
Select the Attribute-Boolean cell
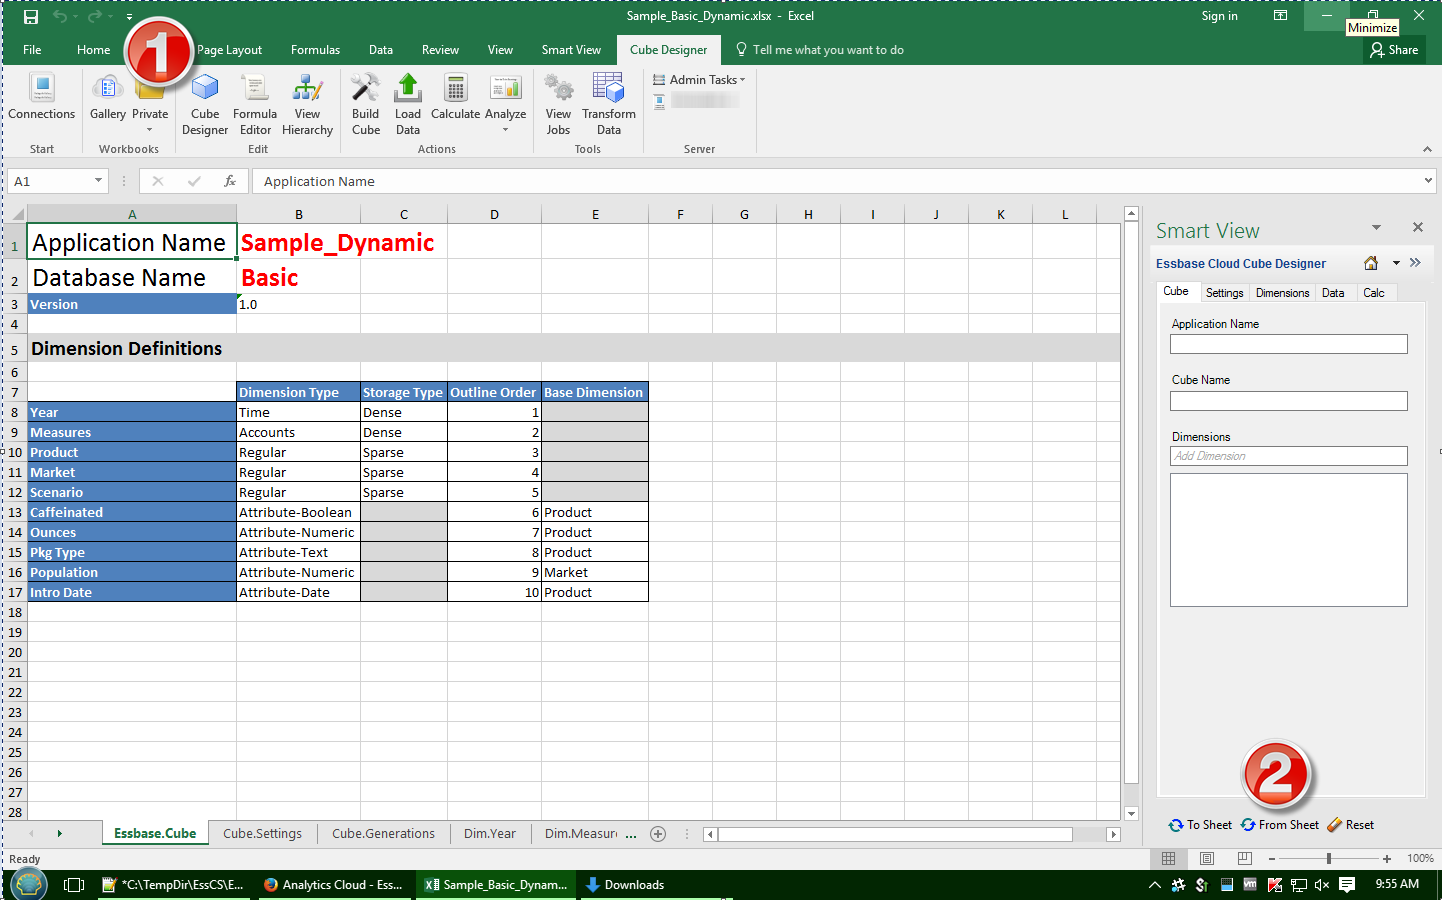[298, 512]
